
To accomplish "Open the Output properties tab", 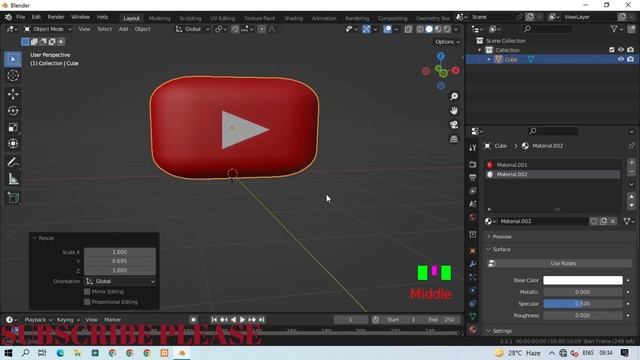I will click(473, 178).
